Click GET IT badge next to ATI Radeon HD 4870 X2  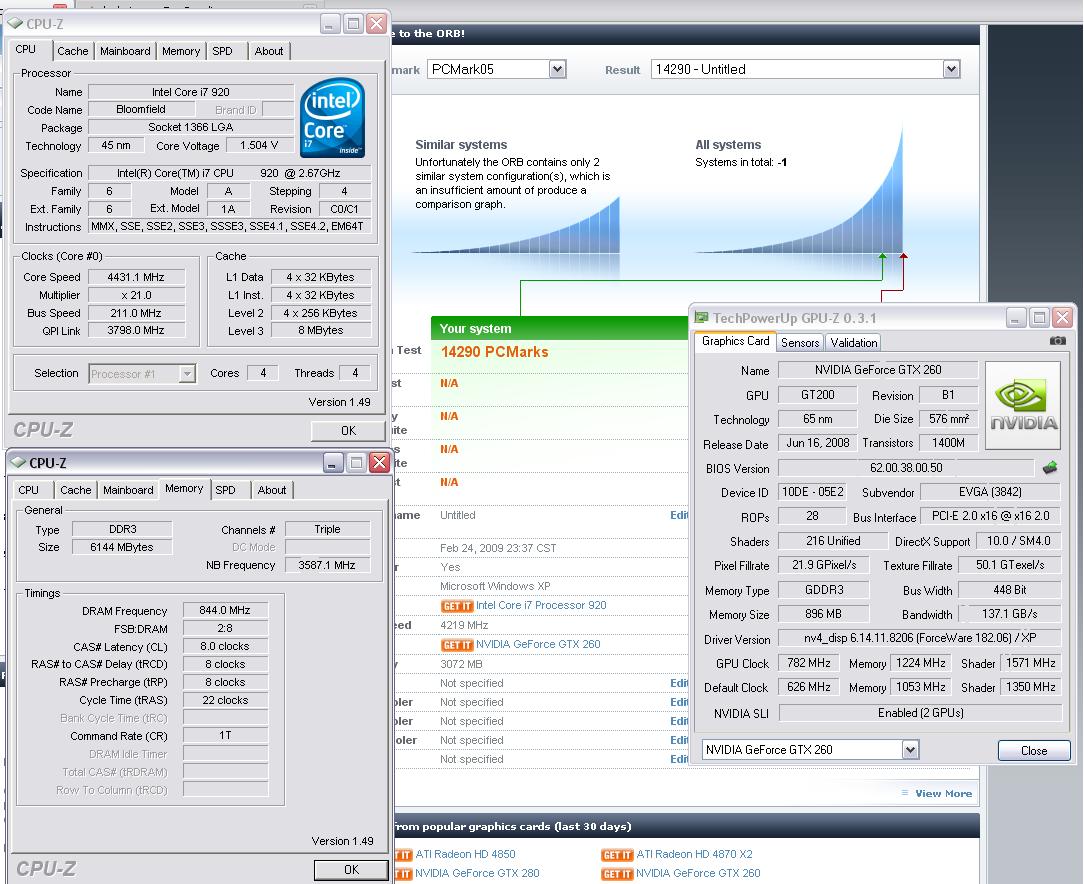(x=617, y=855)
